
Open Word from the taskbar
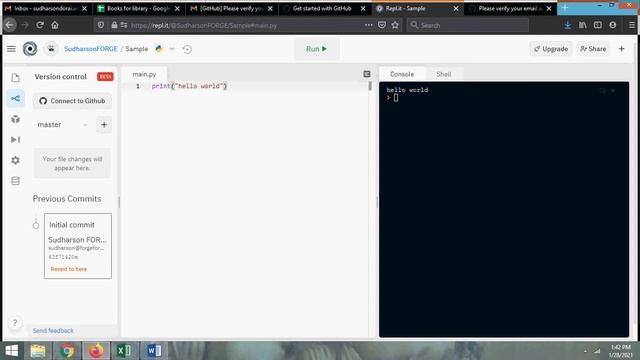coord(154,351)
